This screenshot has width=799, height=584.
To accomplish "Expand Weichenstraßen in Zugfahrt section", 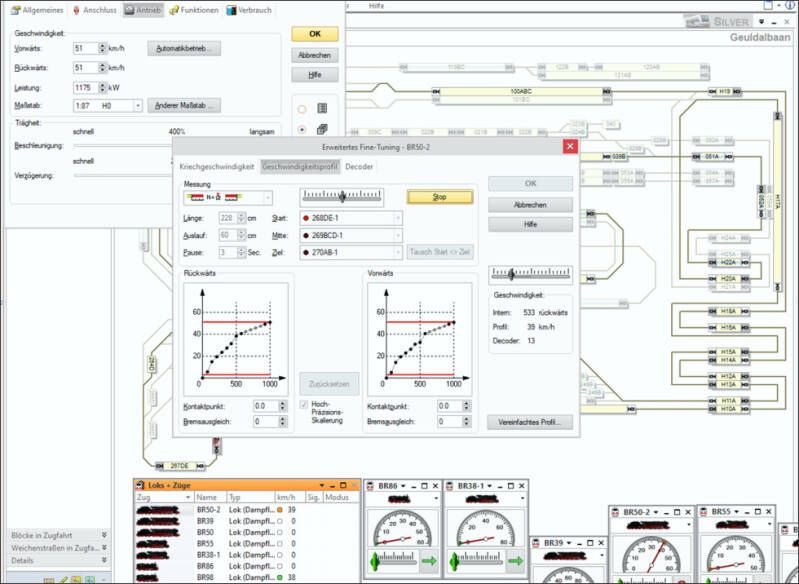I will (x=104, y=548).
